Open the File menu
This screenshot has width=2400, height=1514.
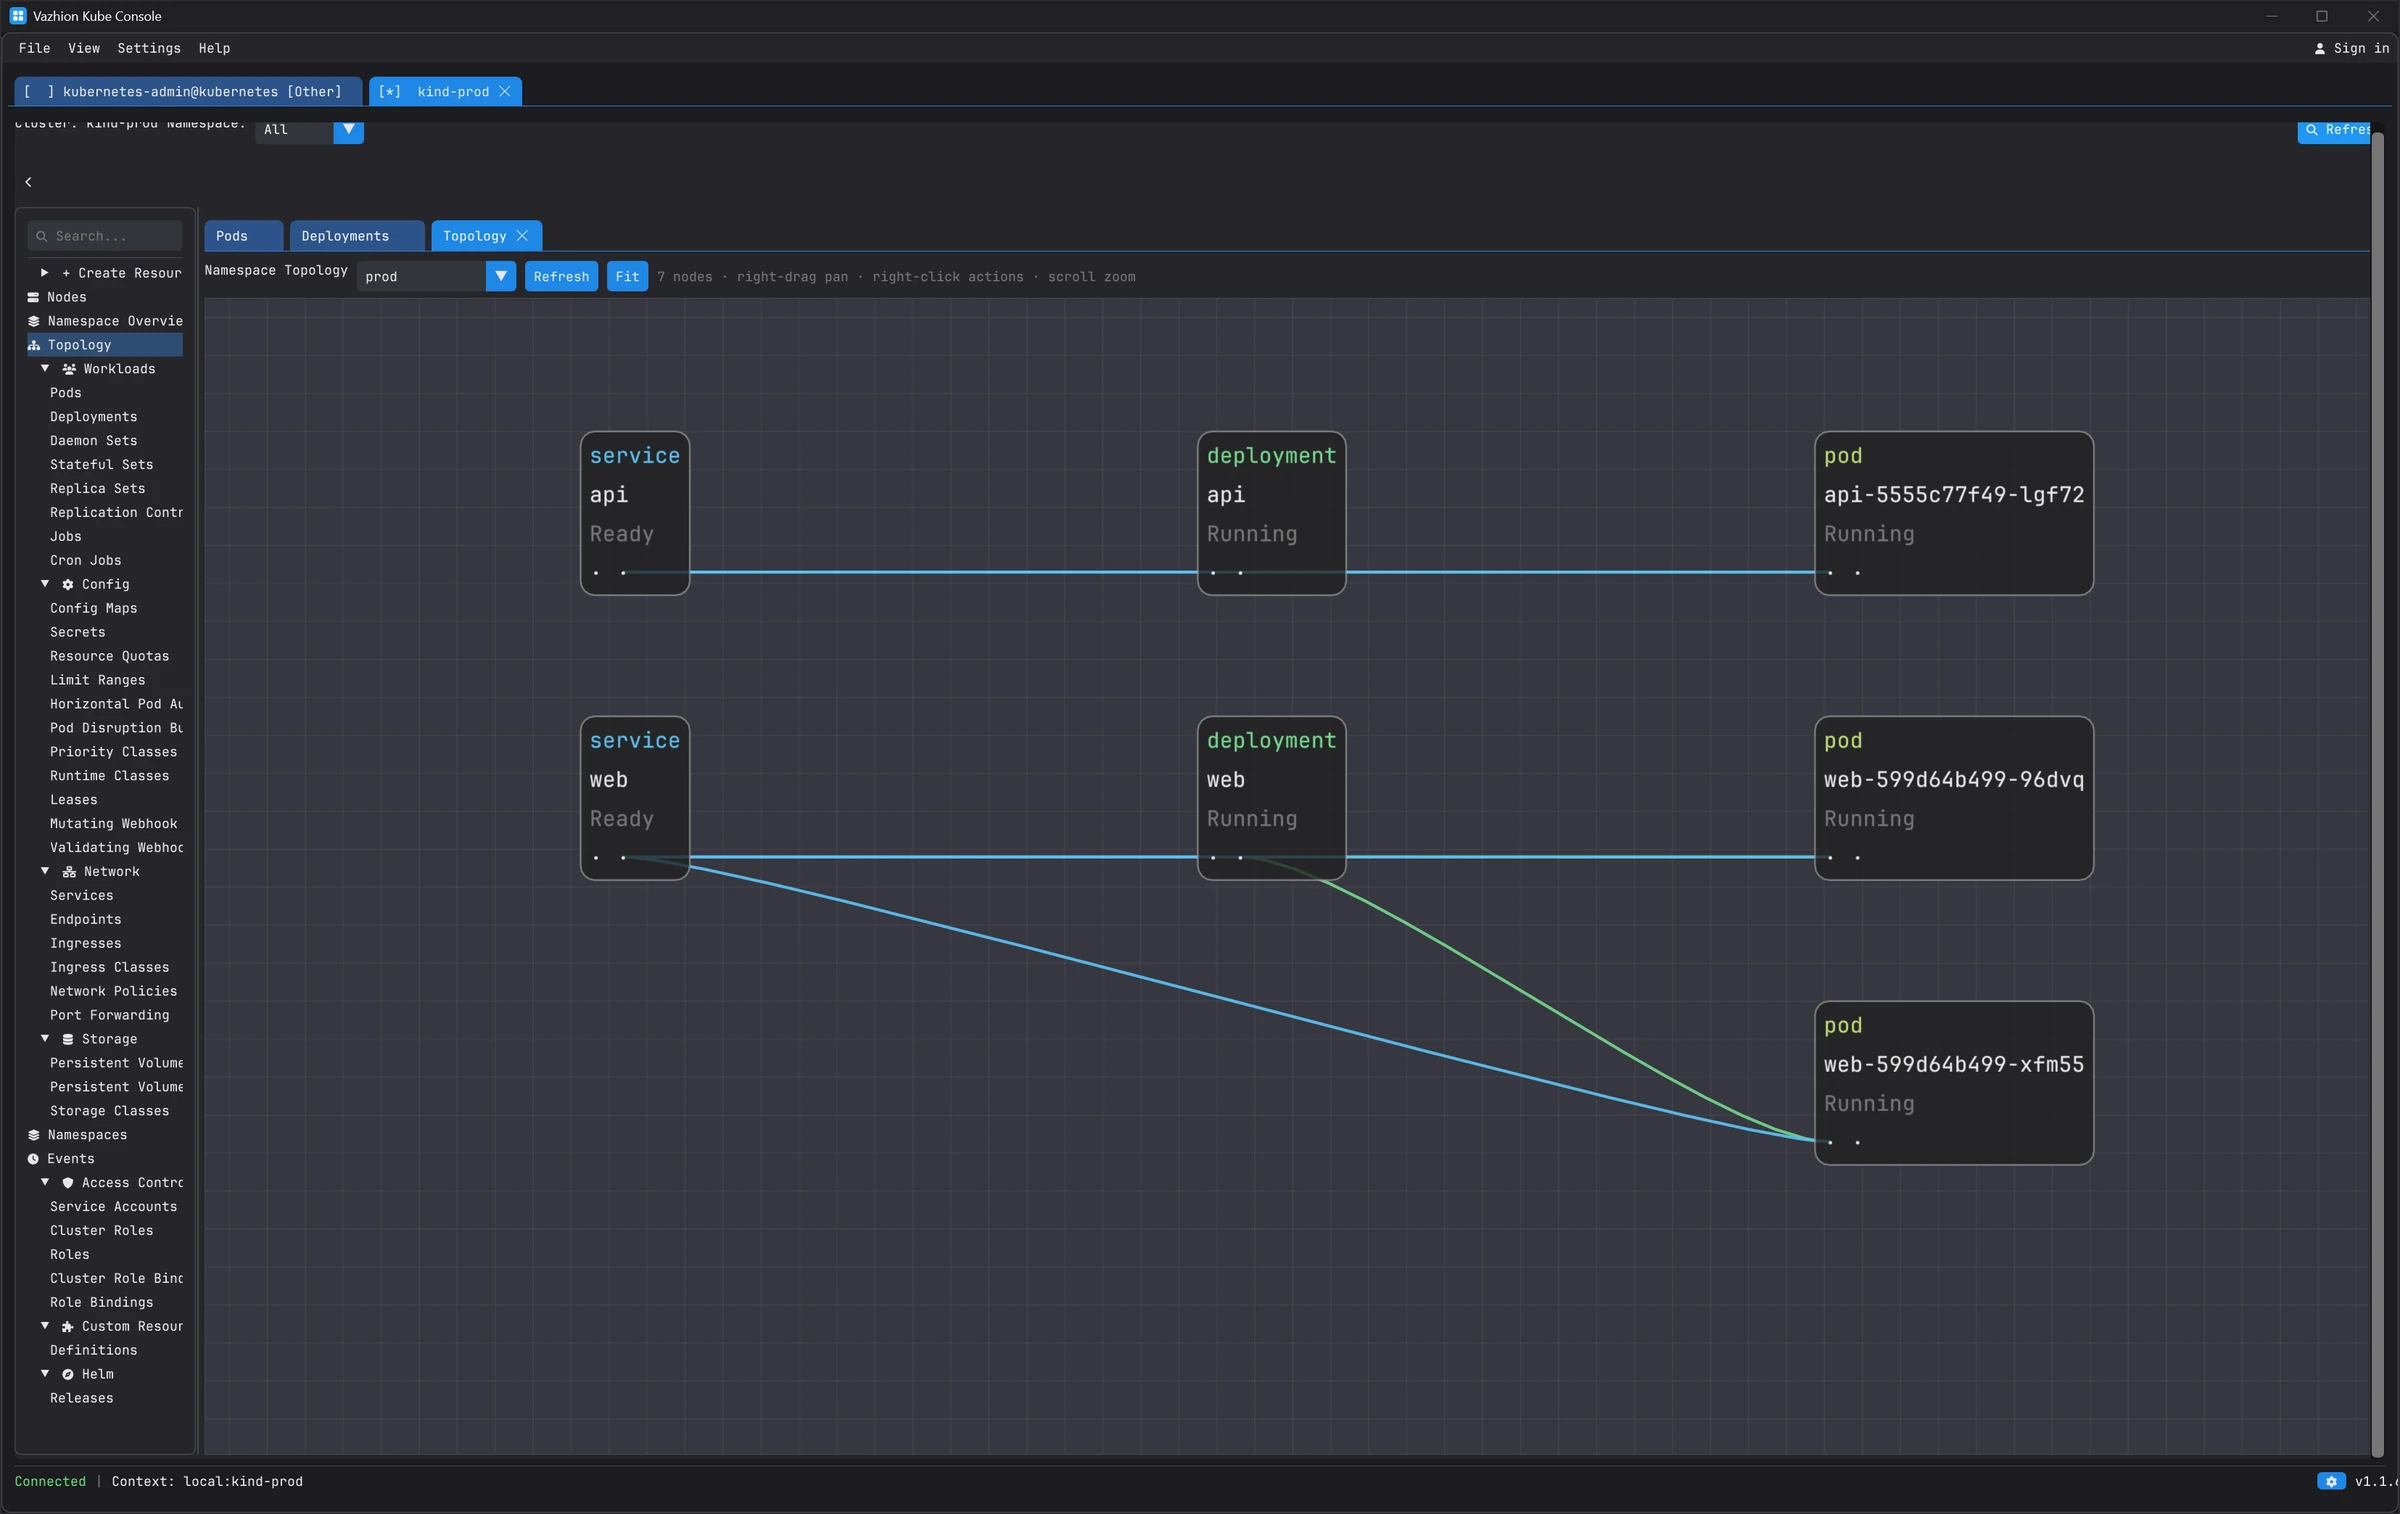click(34, 48)
